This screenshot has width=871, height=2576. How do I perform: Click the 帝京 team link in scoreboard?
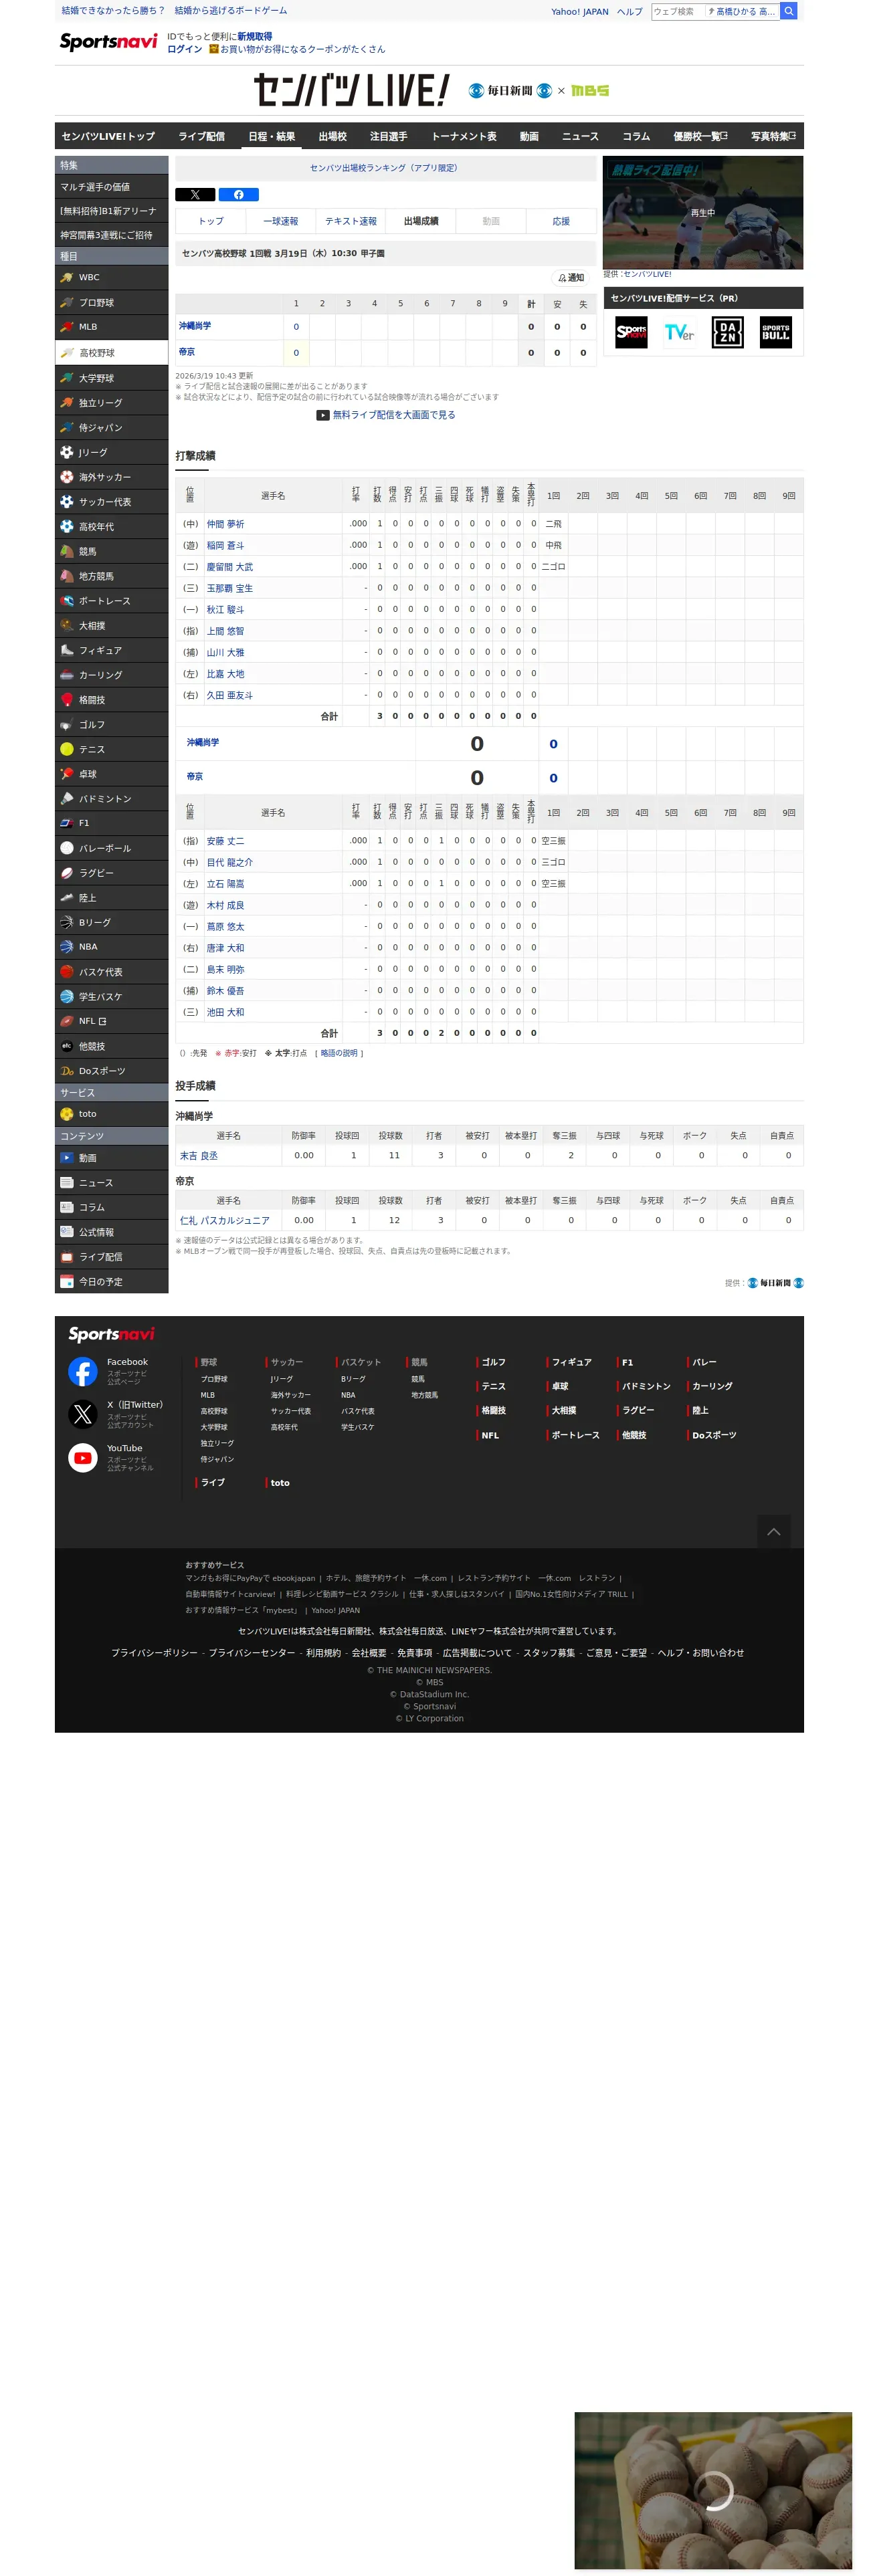point(187,352)
